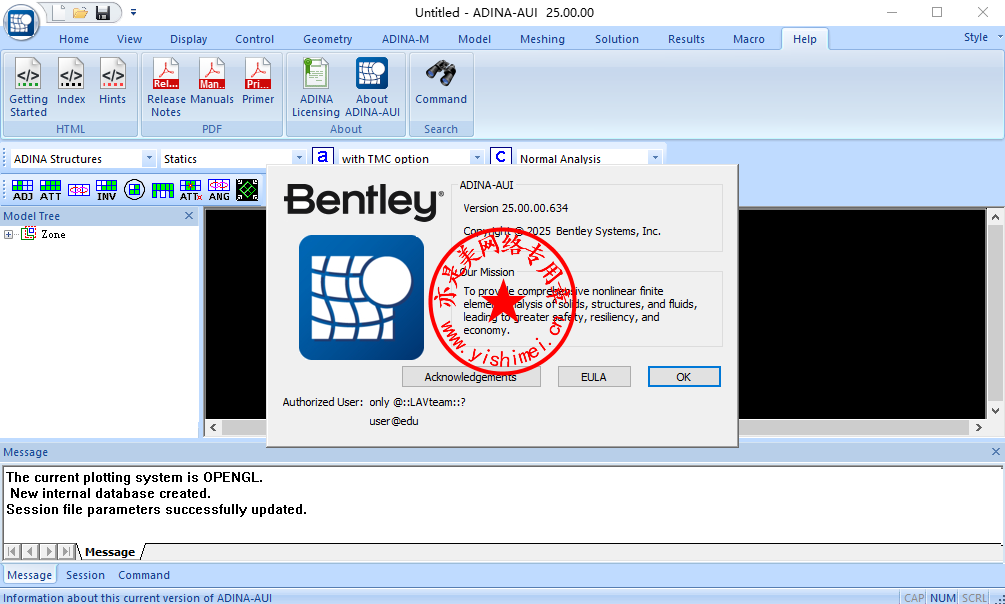
Task: Click the blue 'C' icon
Action: coord(501,157)
